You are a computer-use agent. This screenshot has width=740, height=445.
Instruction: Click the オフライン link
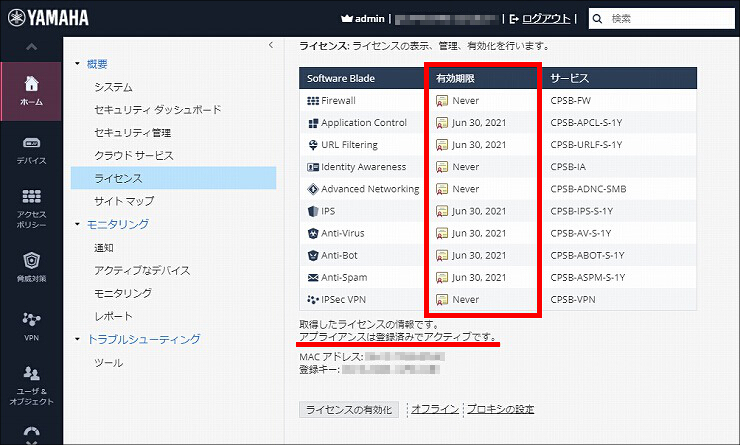coord(435,409)
